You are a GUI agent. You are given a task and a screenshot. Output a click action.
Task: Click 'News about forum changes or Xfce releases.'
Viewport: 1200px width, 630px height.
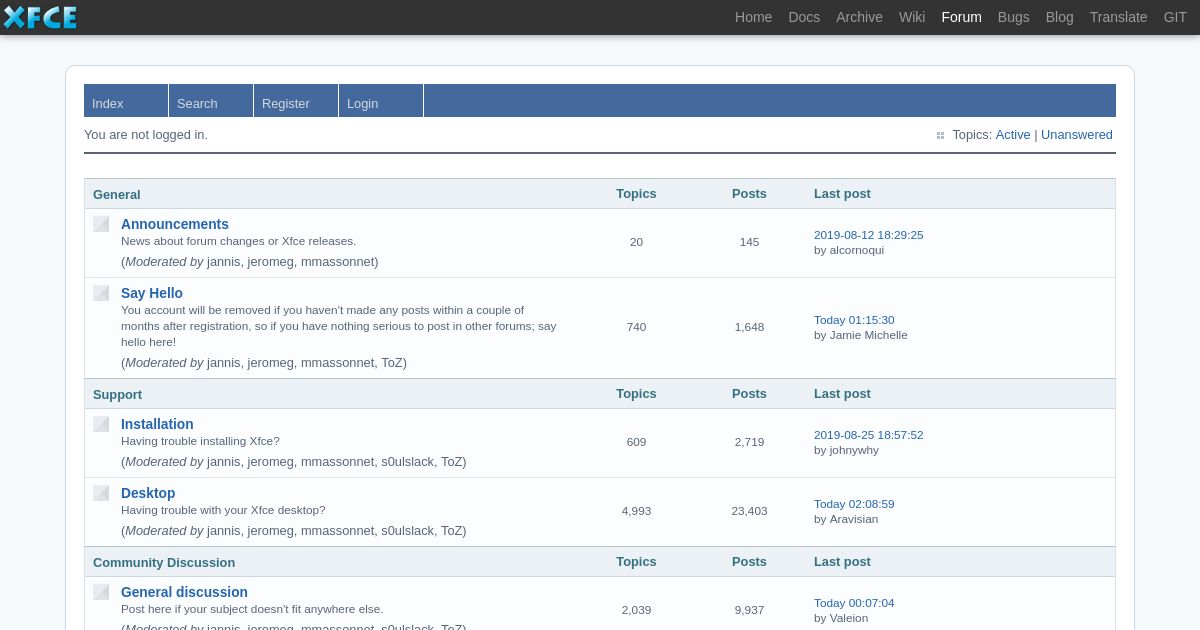pyautogui.click(x=238, y=241)
